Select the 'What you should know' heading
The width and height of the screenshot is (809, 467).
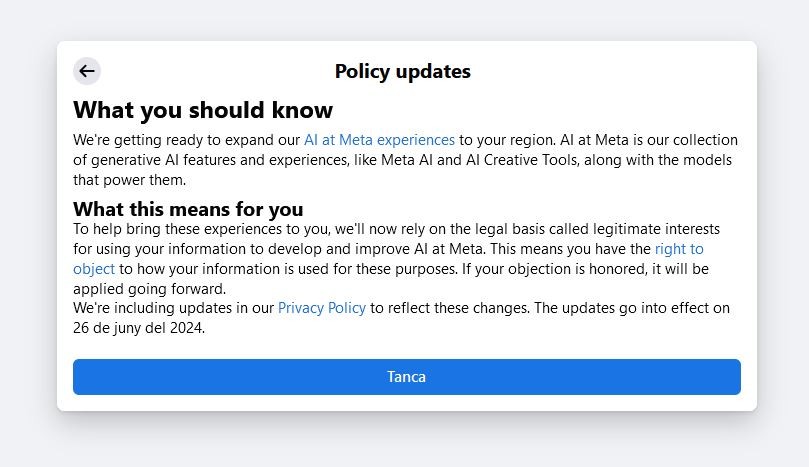click(x=203, y=110)
